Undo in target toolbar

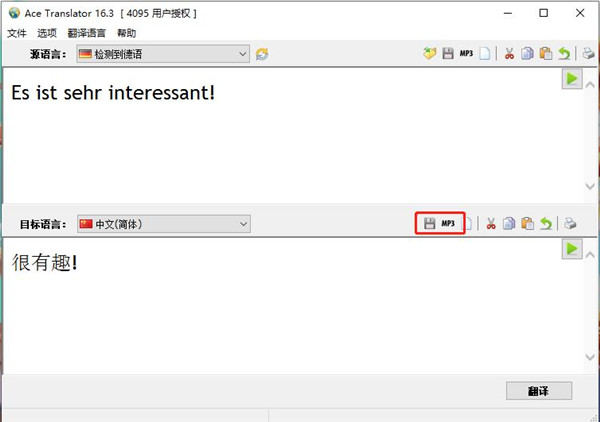[x=546, y=223]
